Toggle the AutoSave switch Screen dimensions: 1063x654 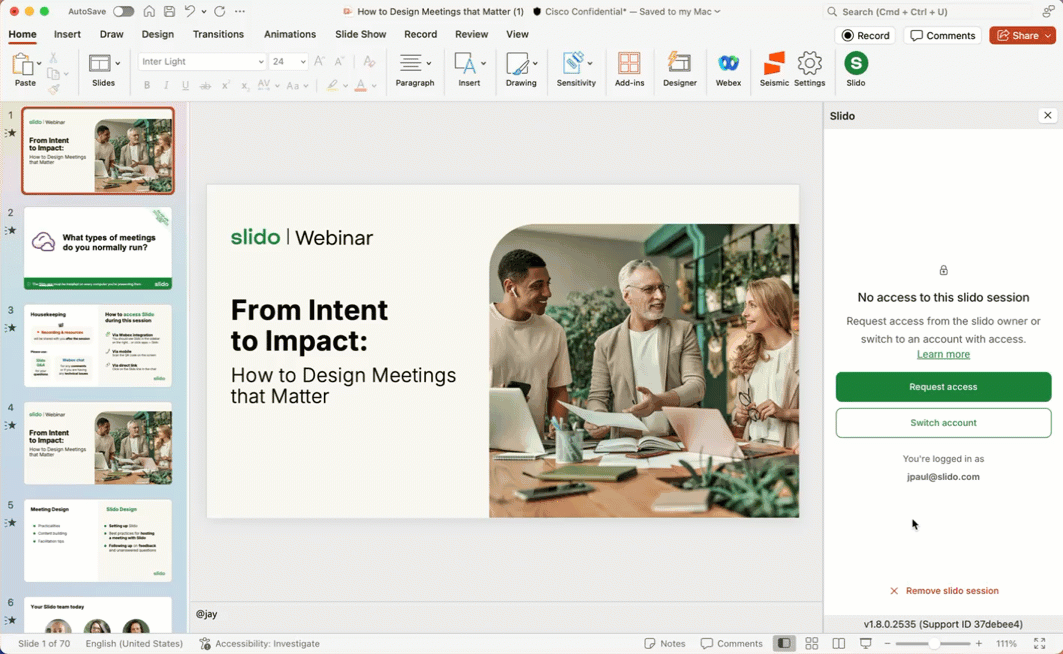[123, 12]
